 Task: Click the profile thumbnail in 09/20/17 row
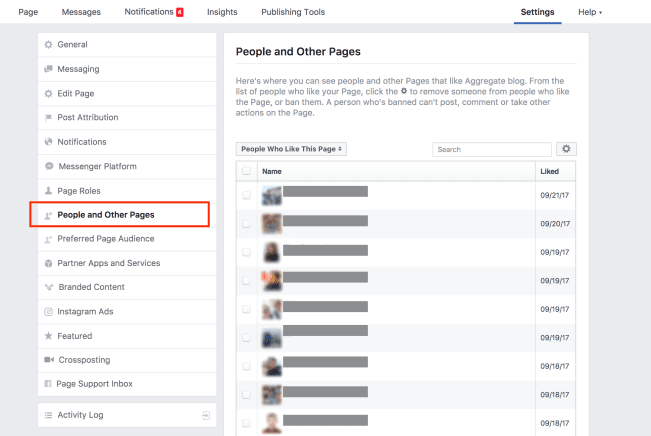click(272, 224)
